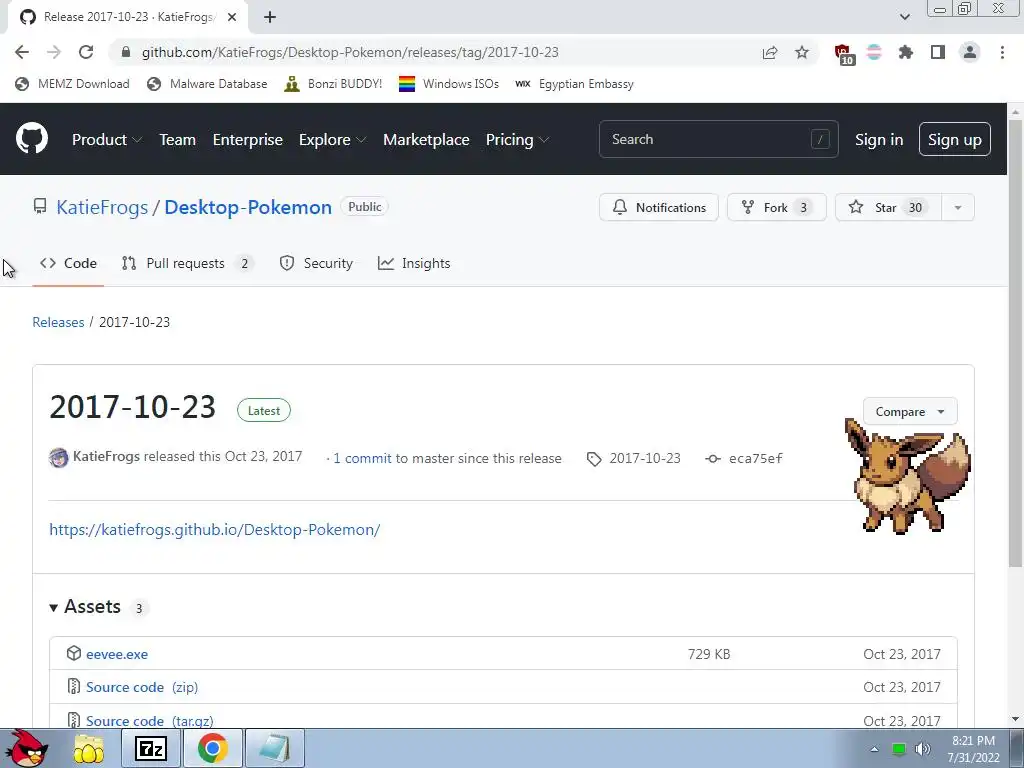Click the volume speaker tray icon

[x=923, y=749]
